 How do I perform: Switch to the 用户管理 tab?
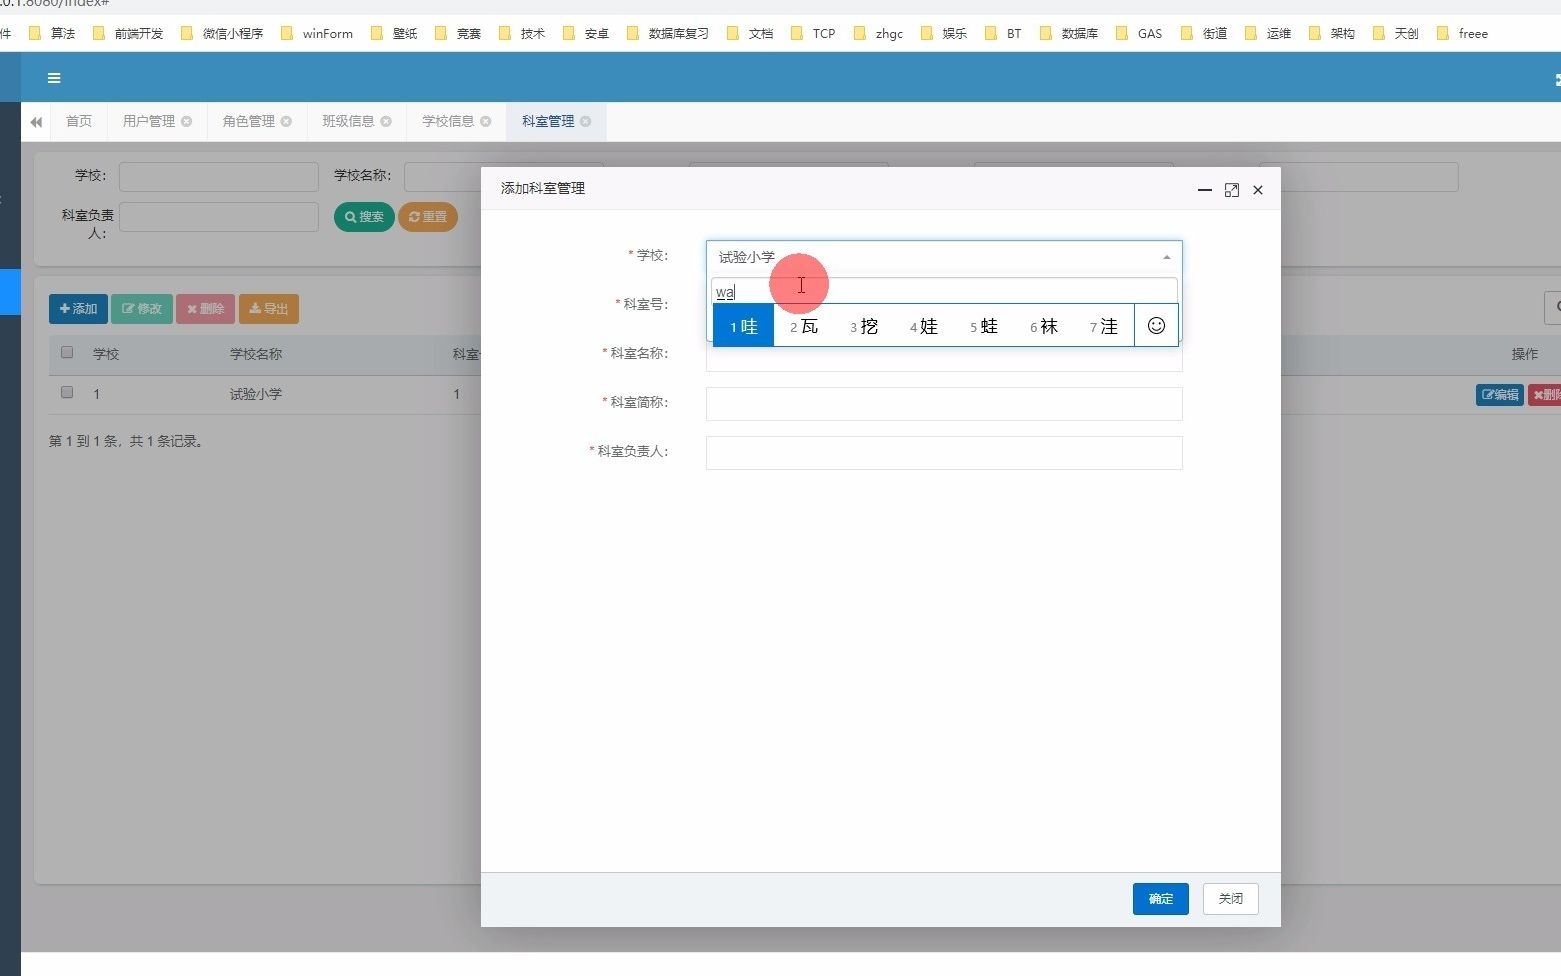tap(149, 121)
